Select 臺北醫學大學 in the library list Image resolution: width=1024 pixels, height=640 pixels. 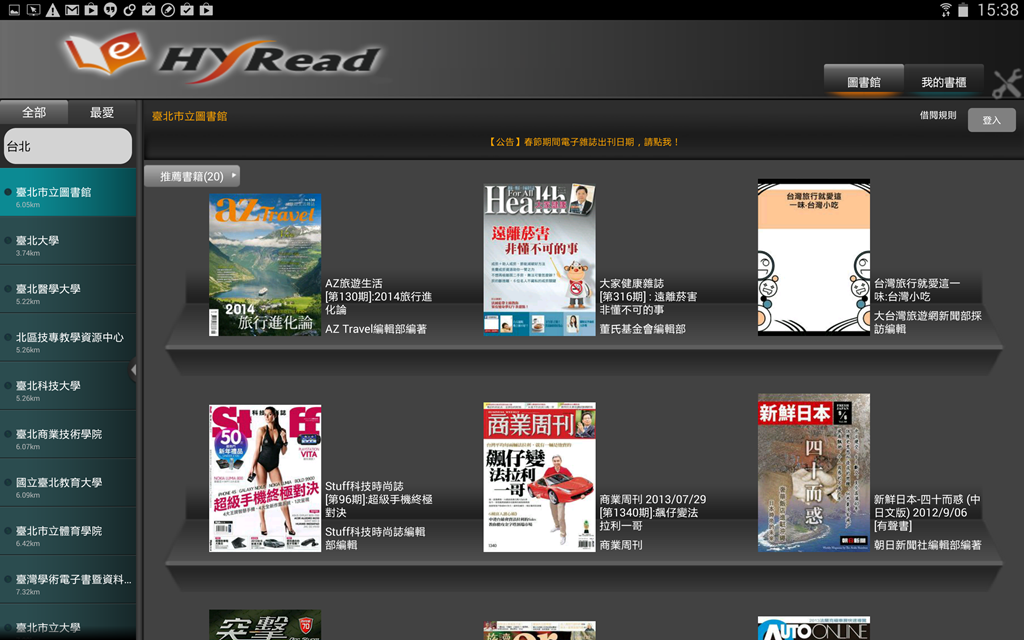(x=68, y=289)
